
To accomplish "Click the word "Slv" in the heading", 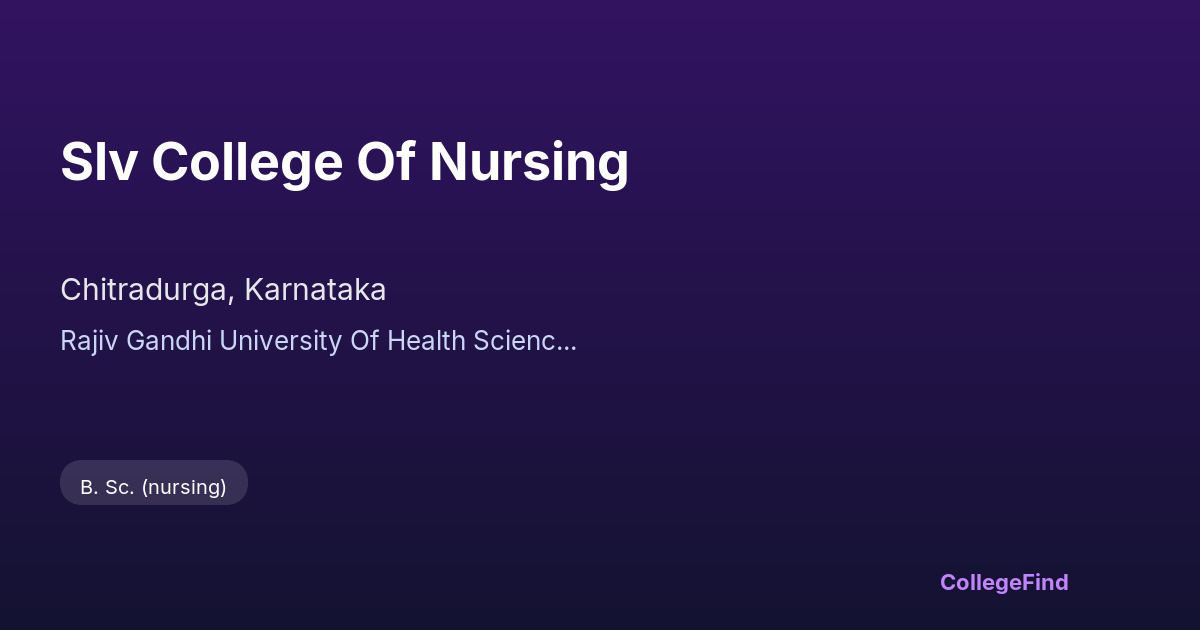I will pyautogui.click(x=97, y=161).
